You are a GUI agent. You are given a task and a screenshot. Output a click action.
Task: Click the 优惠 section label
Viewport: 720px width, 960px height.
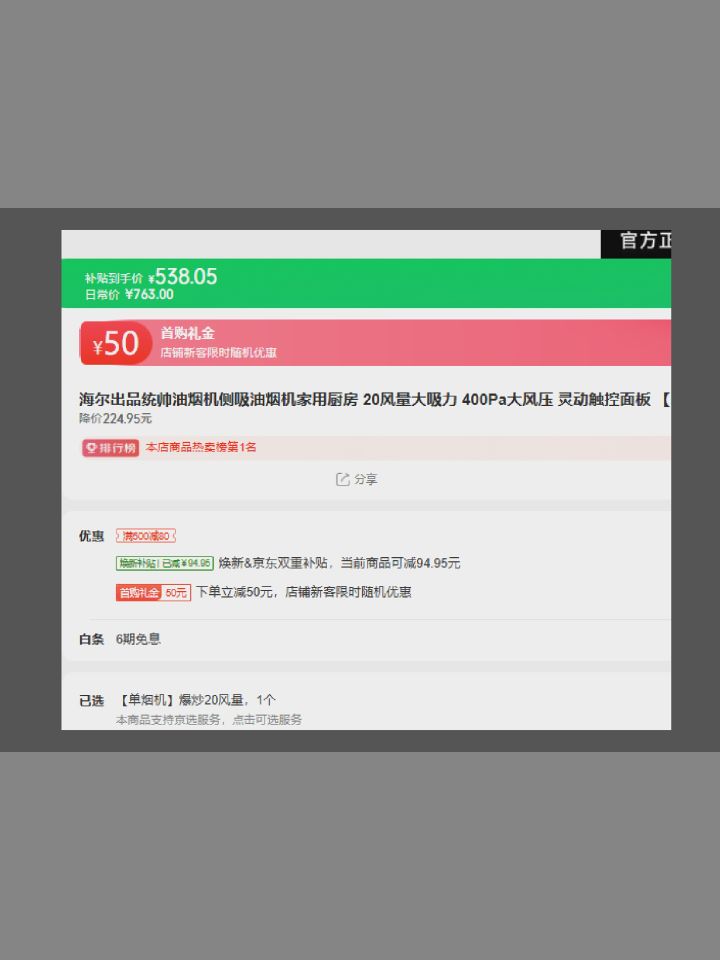point(91,536)
